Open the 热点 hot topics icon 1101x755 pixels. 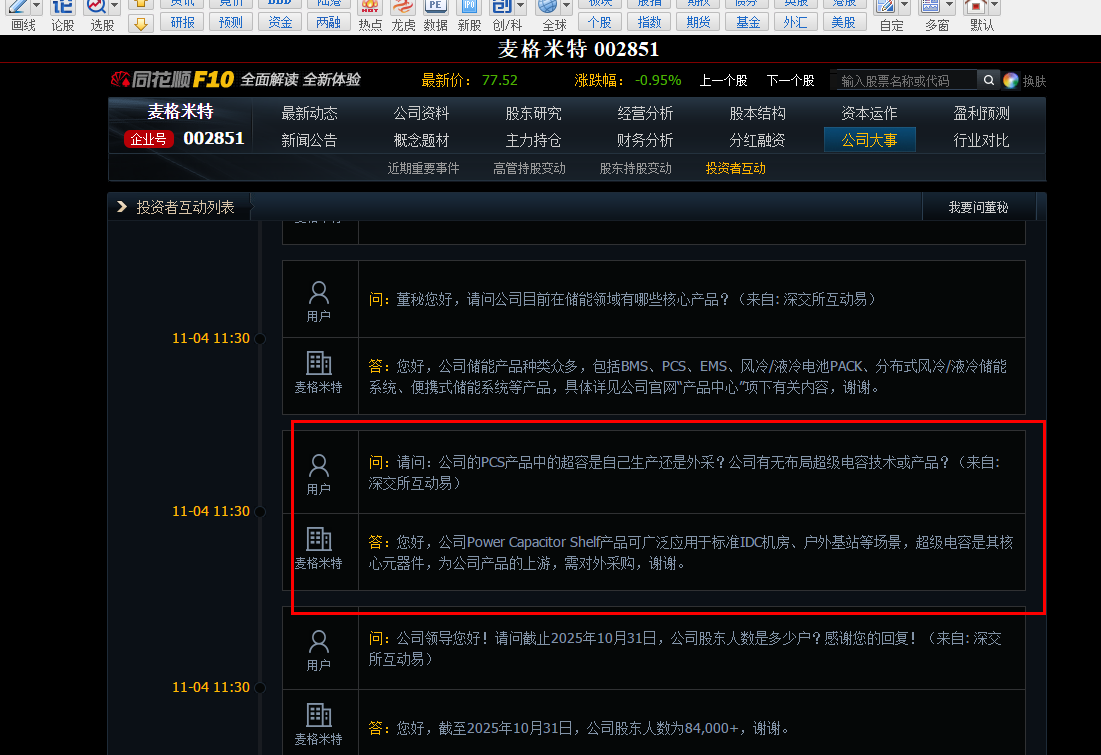[x=369, y=8]
